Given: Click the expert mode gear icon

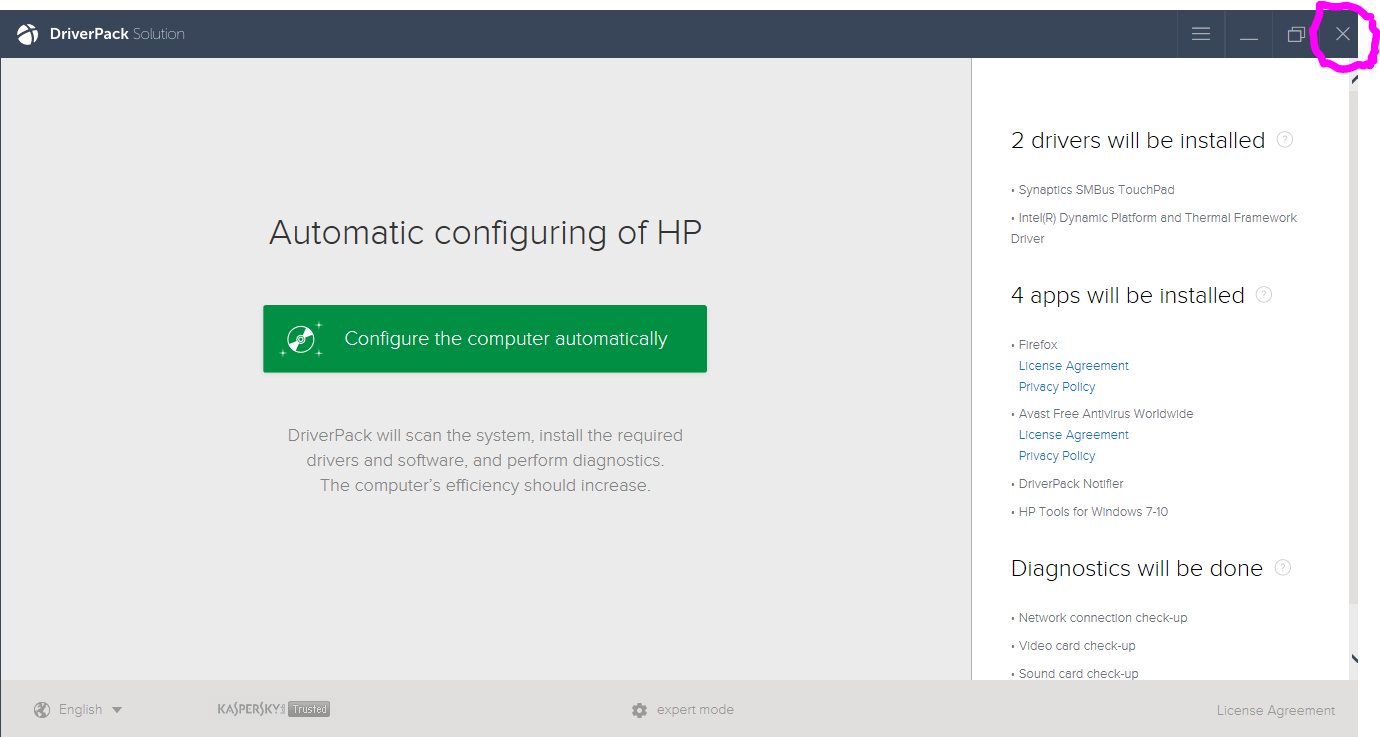Looking at the screenshot, I should [x=640, y=710].
